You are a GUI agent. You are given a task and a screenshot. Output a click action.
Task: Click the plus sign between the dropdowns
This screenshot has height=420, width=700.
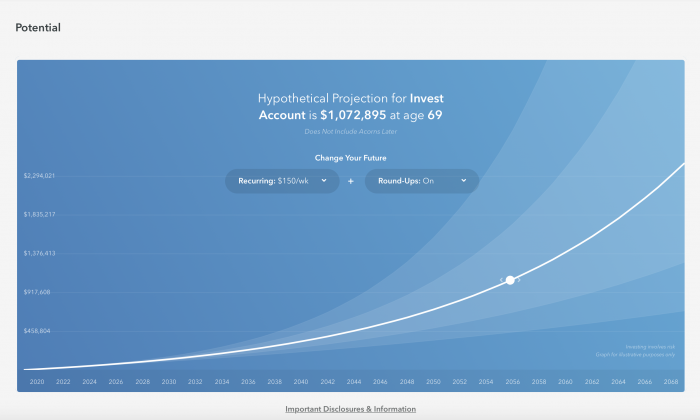coord(351,181)
